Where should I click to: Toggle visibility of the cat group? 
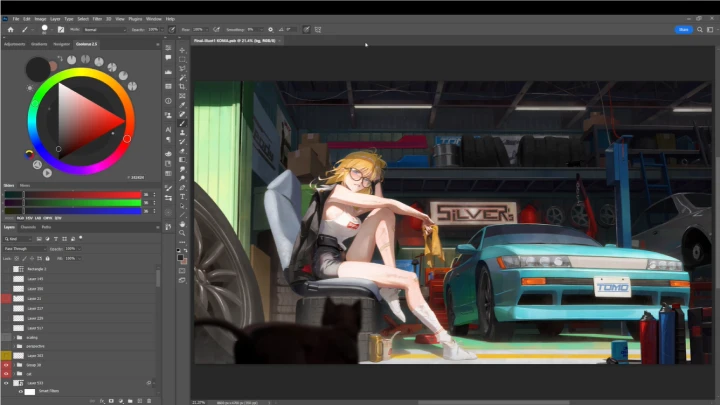(6, 374)
